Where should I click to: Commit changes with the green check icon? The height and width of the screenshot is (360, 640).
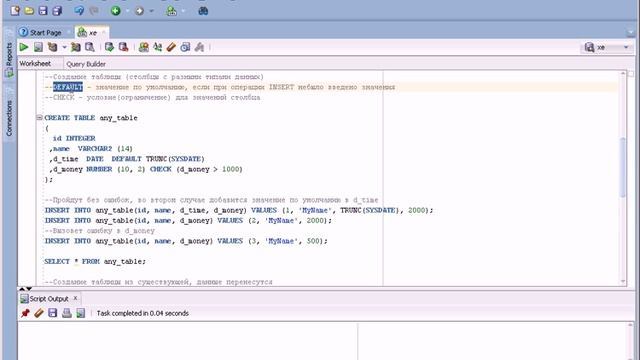point(109,47)
